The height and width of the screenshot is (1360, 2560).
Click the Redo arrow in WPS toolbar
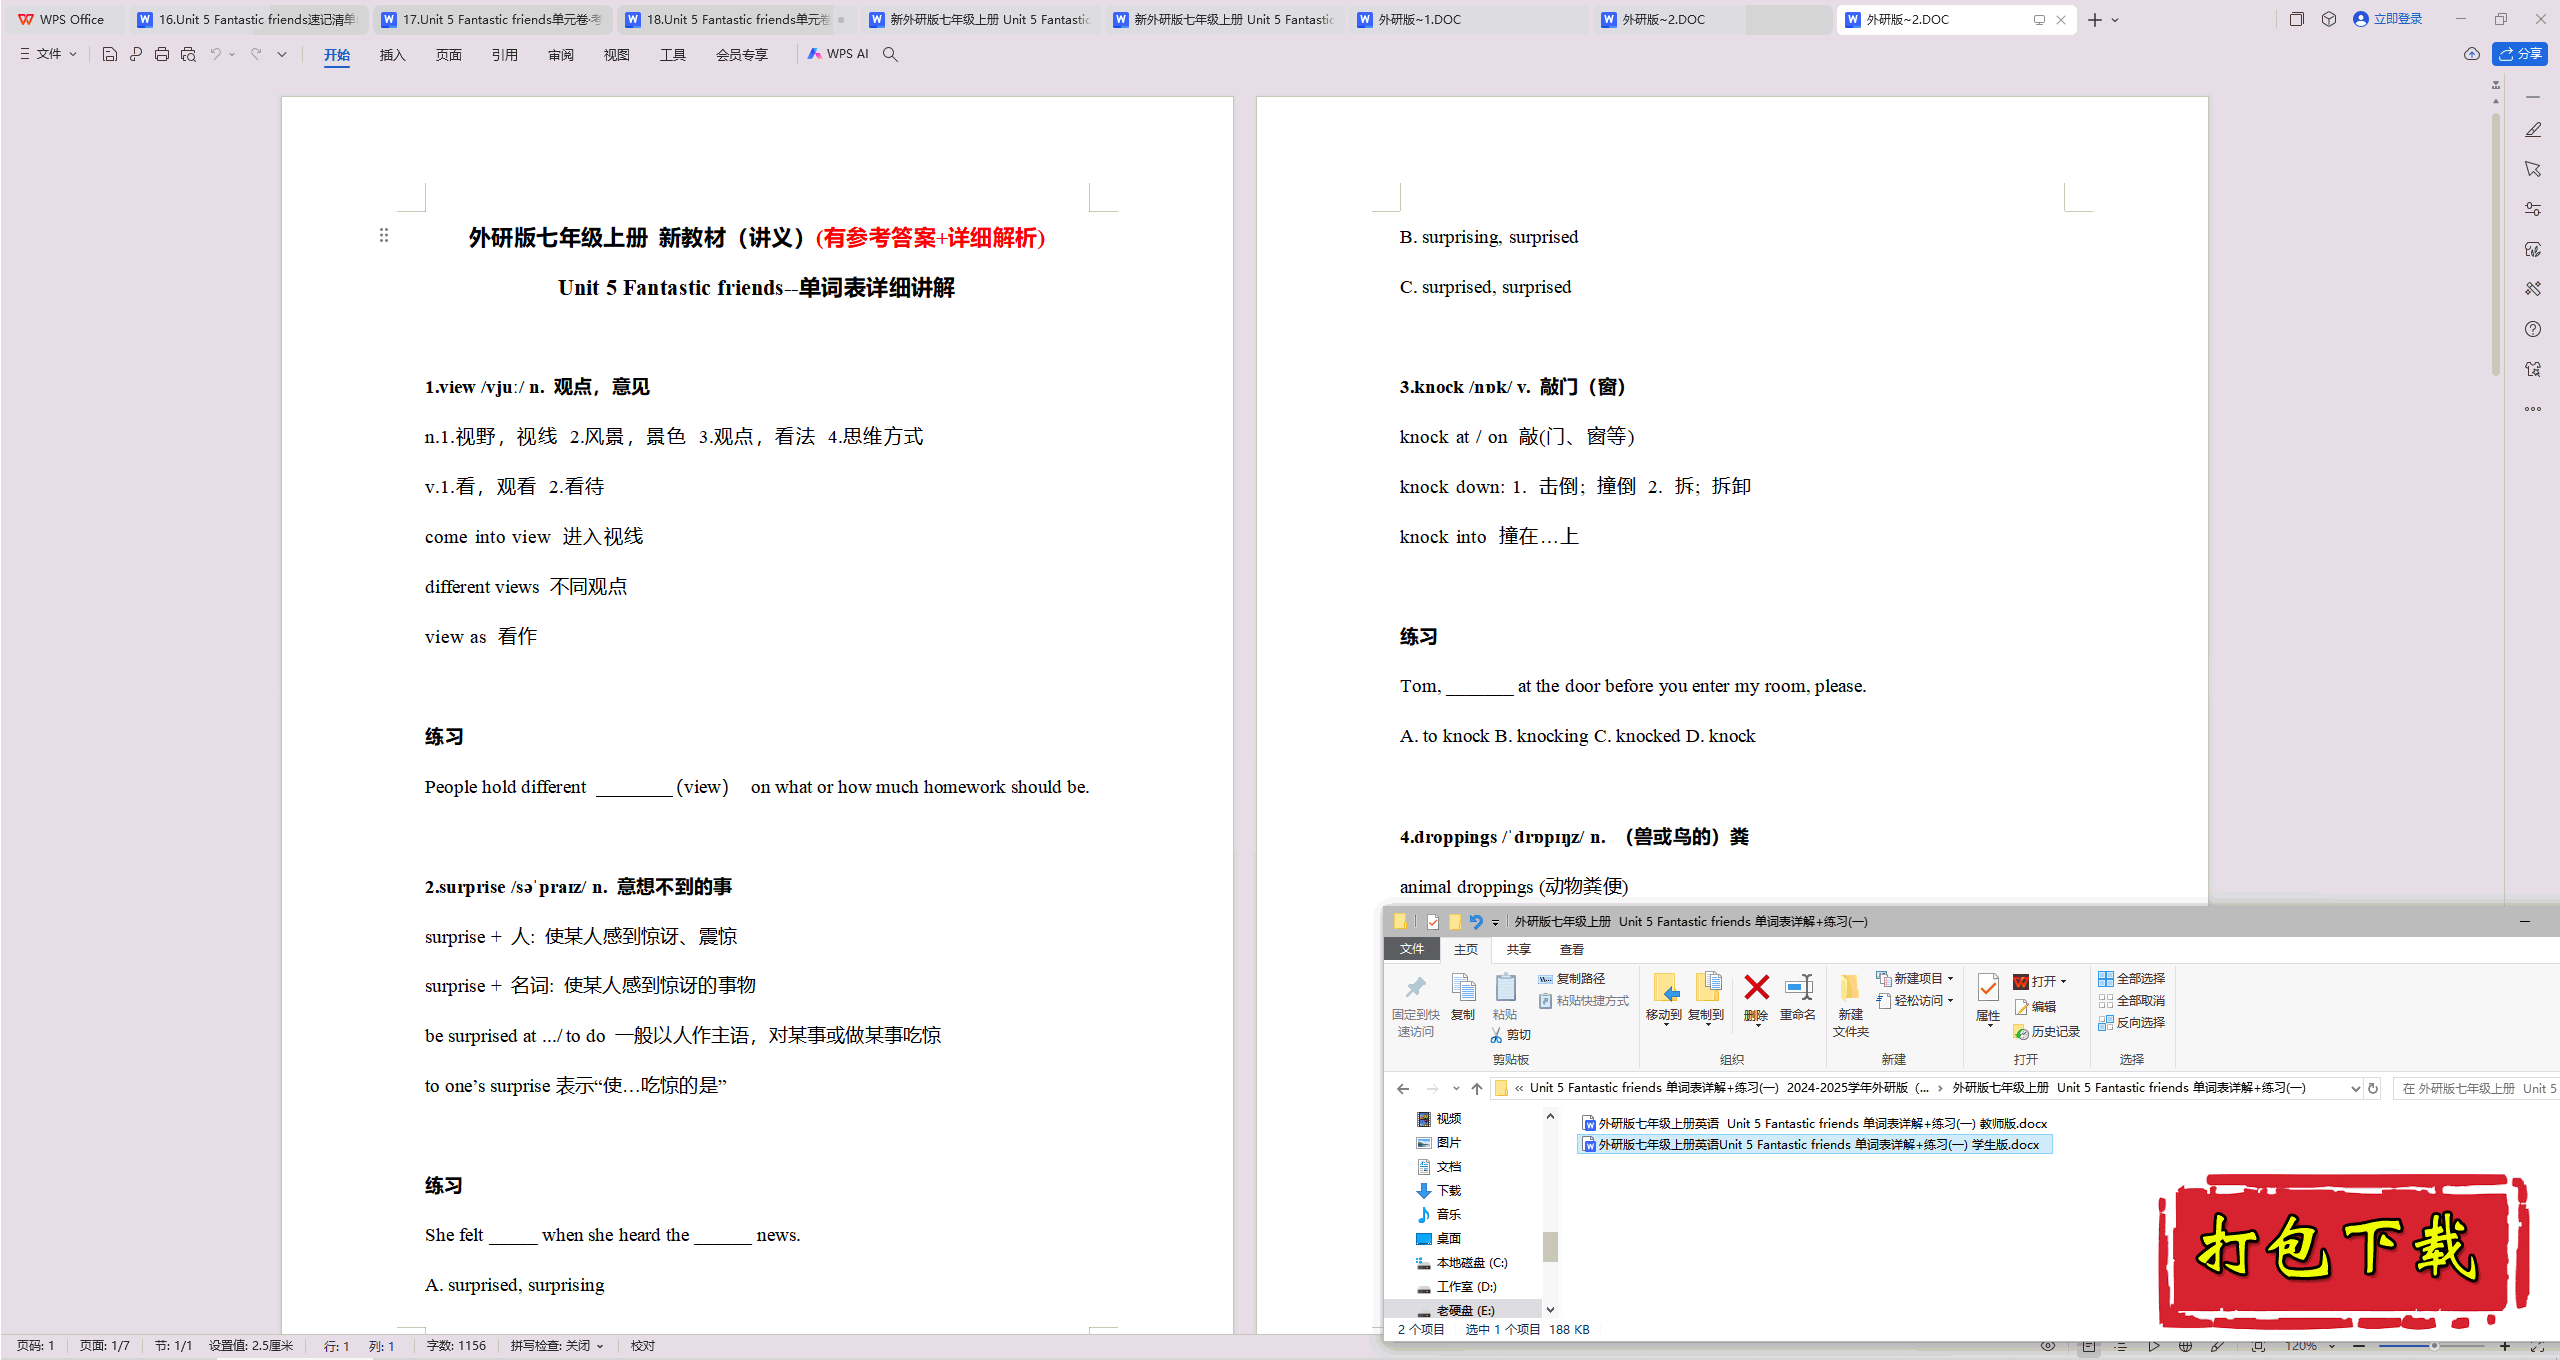click(x=256, y=54)
